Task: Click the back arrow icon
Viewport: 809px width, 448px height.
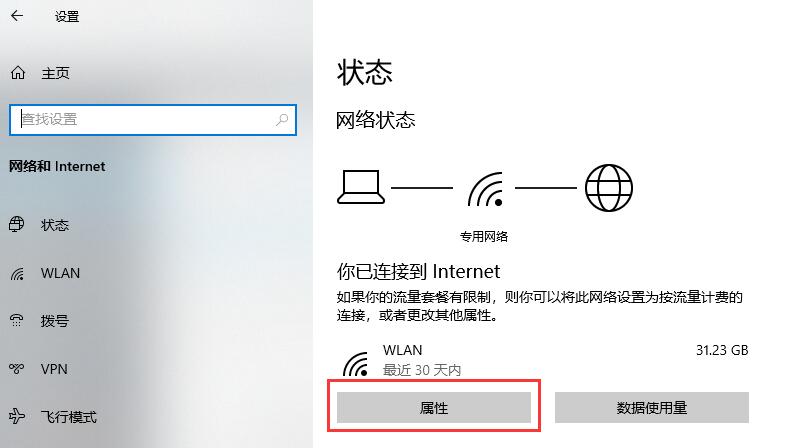Action: 17,16
